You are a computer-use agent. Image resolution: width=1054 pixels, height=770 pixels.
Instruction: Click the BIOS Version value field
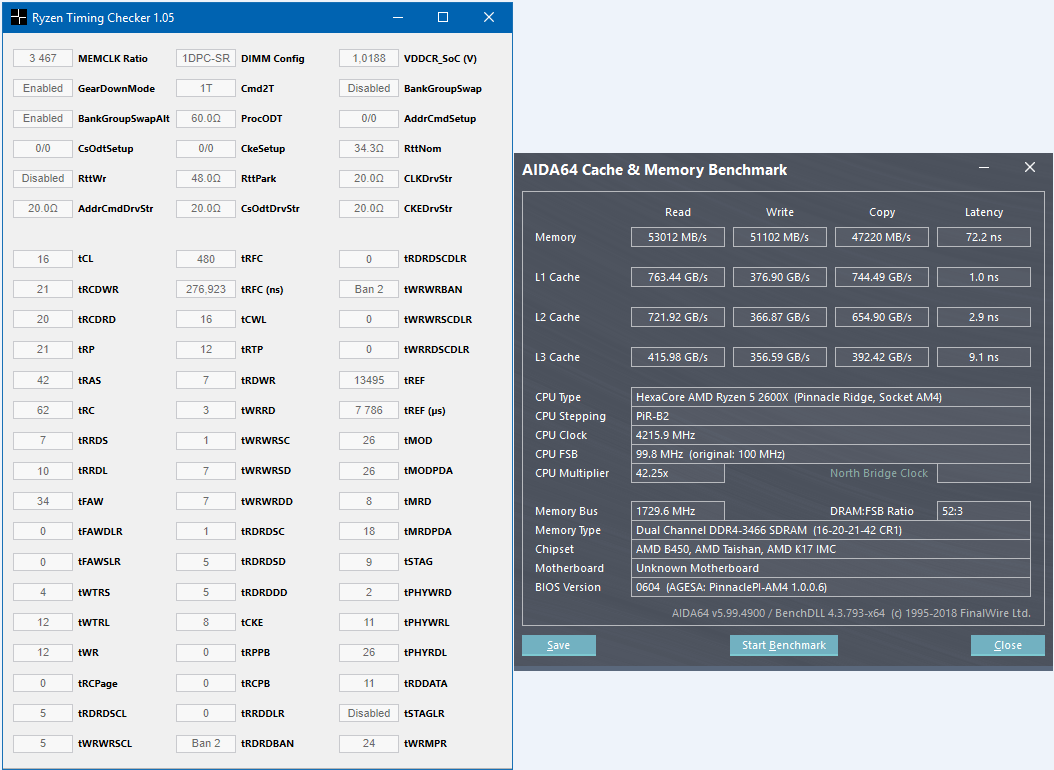tap(831, 587)
